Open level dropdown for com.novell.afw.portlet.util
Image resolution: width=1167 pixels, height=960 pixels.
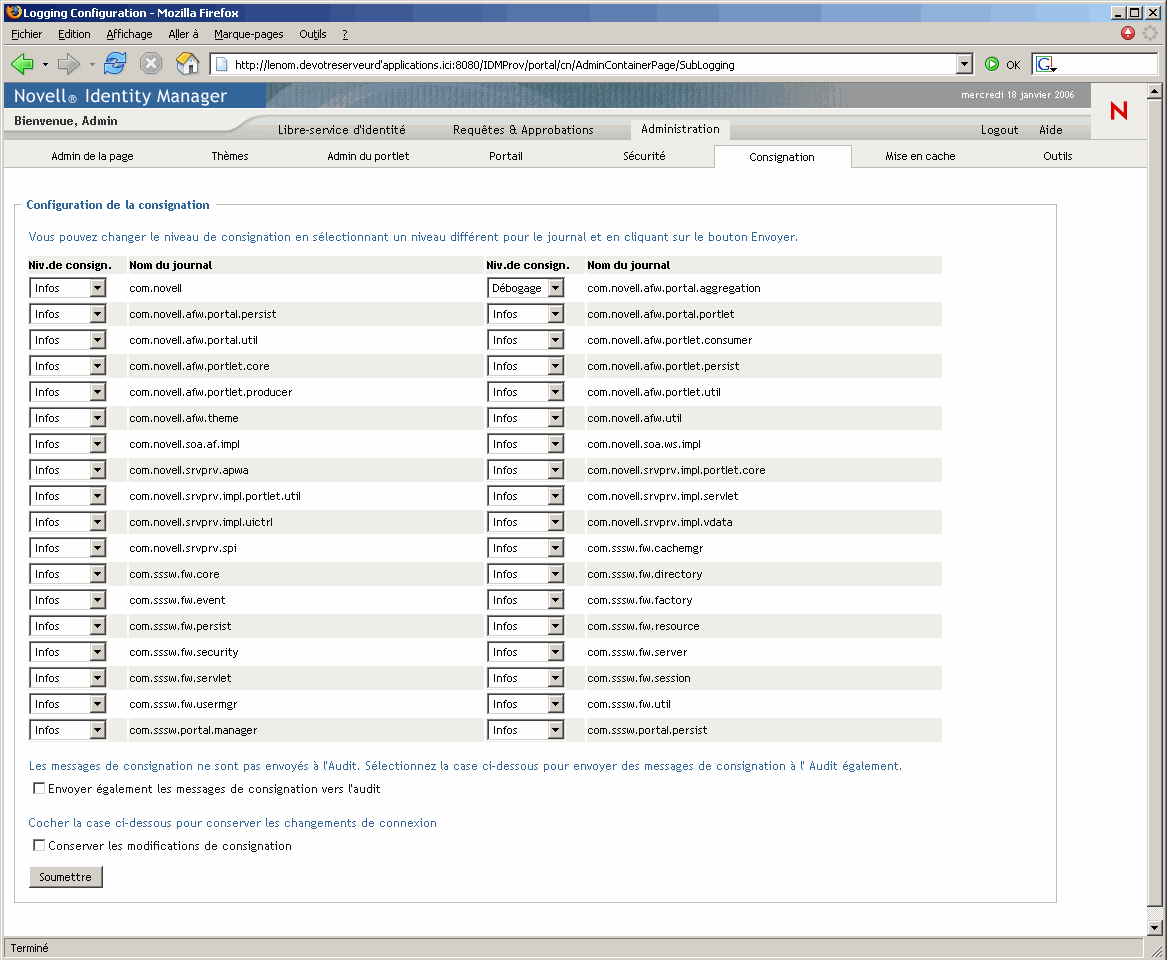click(x=525, y=392)
